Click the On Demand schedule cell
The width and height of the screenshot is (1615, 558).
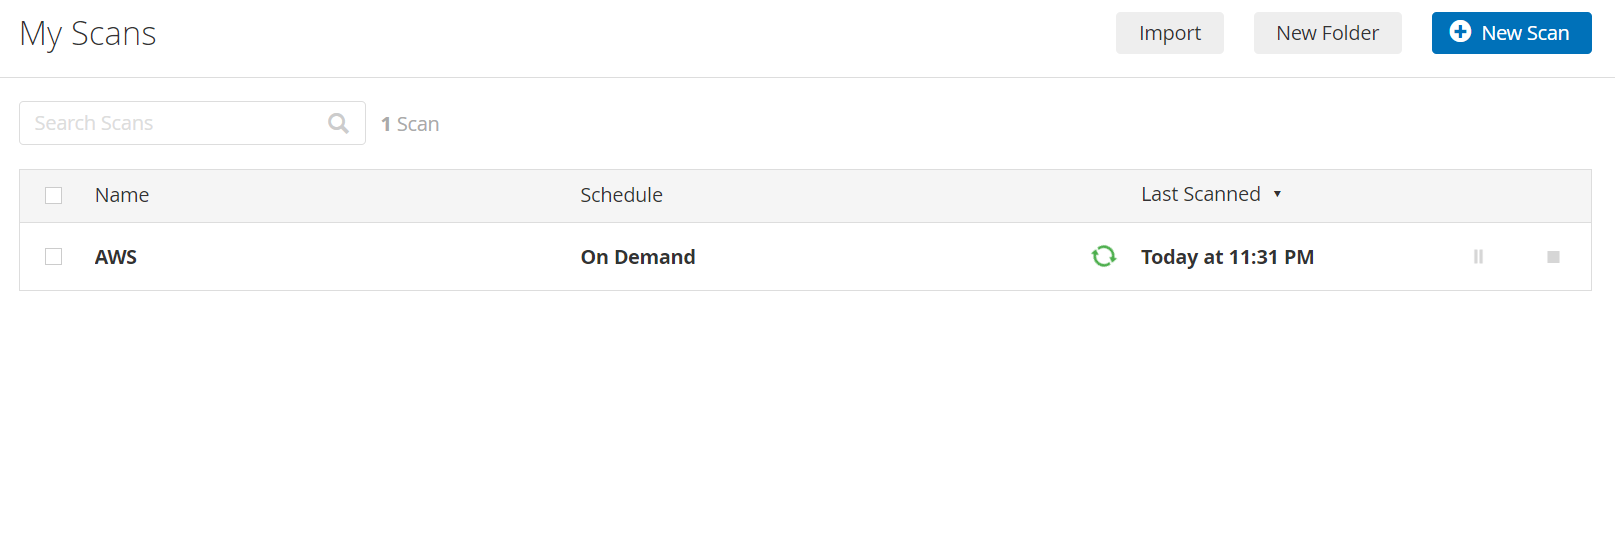[638, 257]
